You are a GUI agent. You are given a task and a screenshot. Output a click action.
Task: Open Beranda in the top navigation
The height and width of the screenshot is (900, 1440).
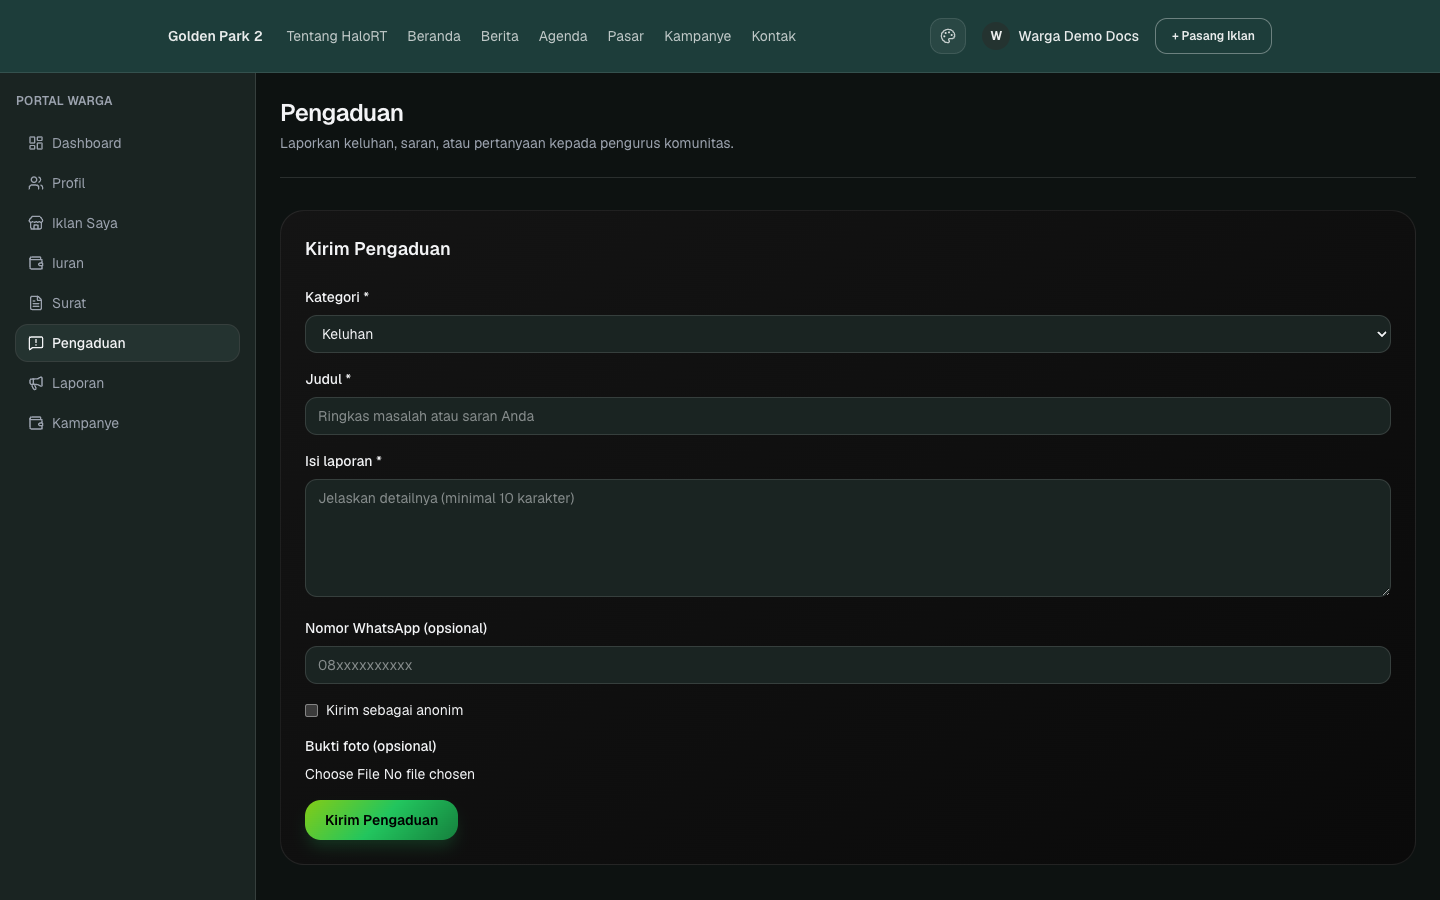coord(434,36)
